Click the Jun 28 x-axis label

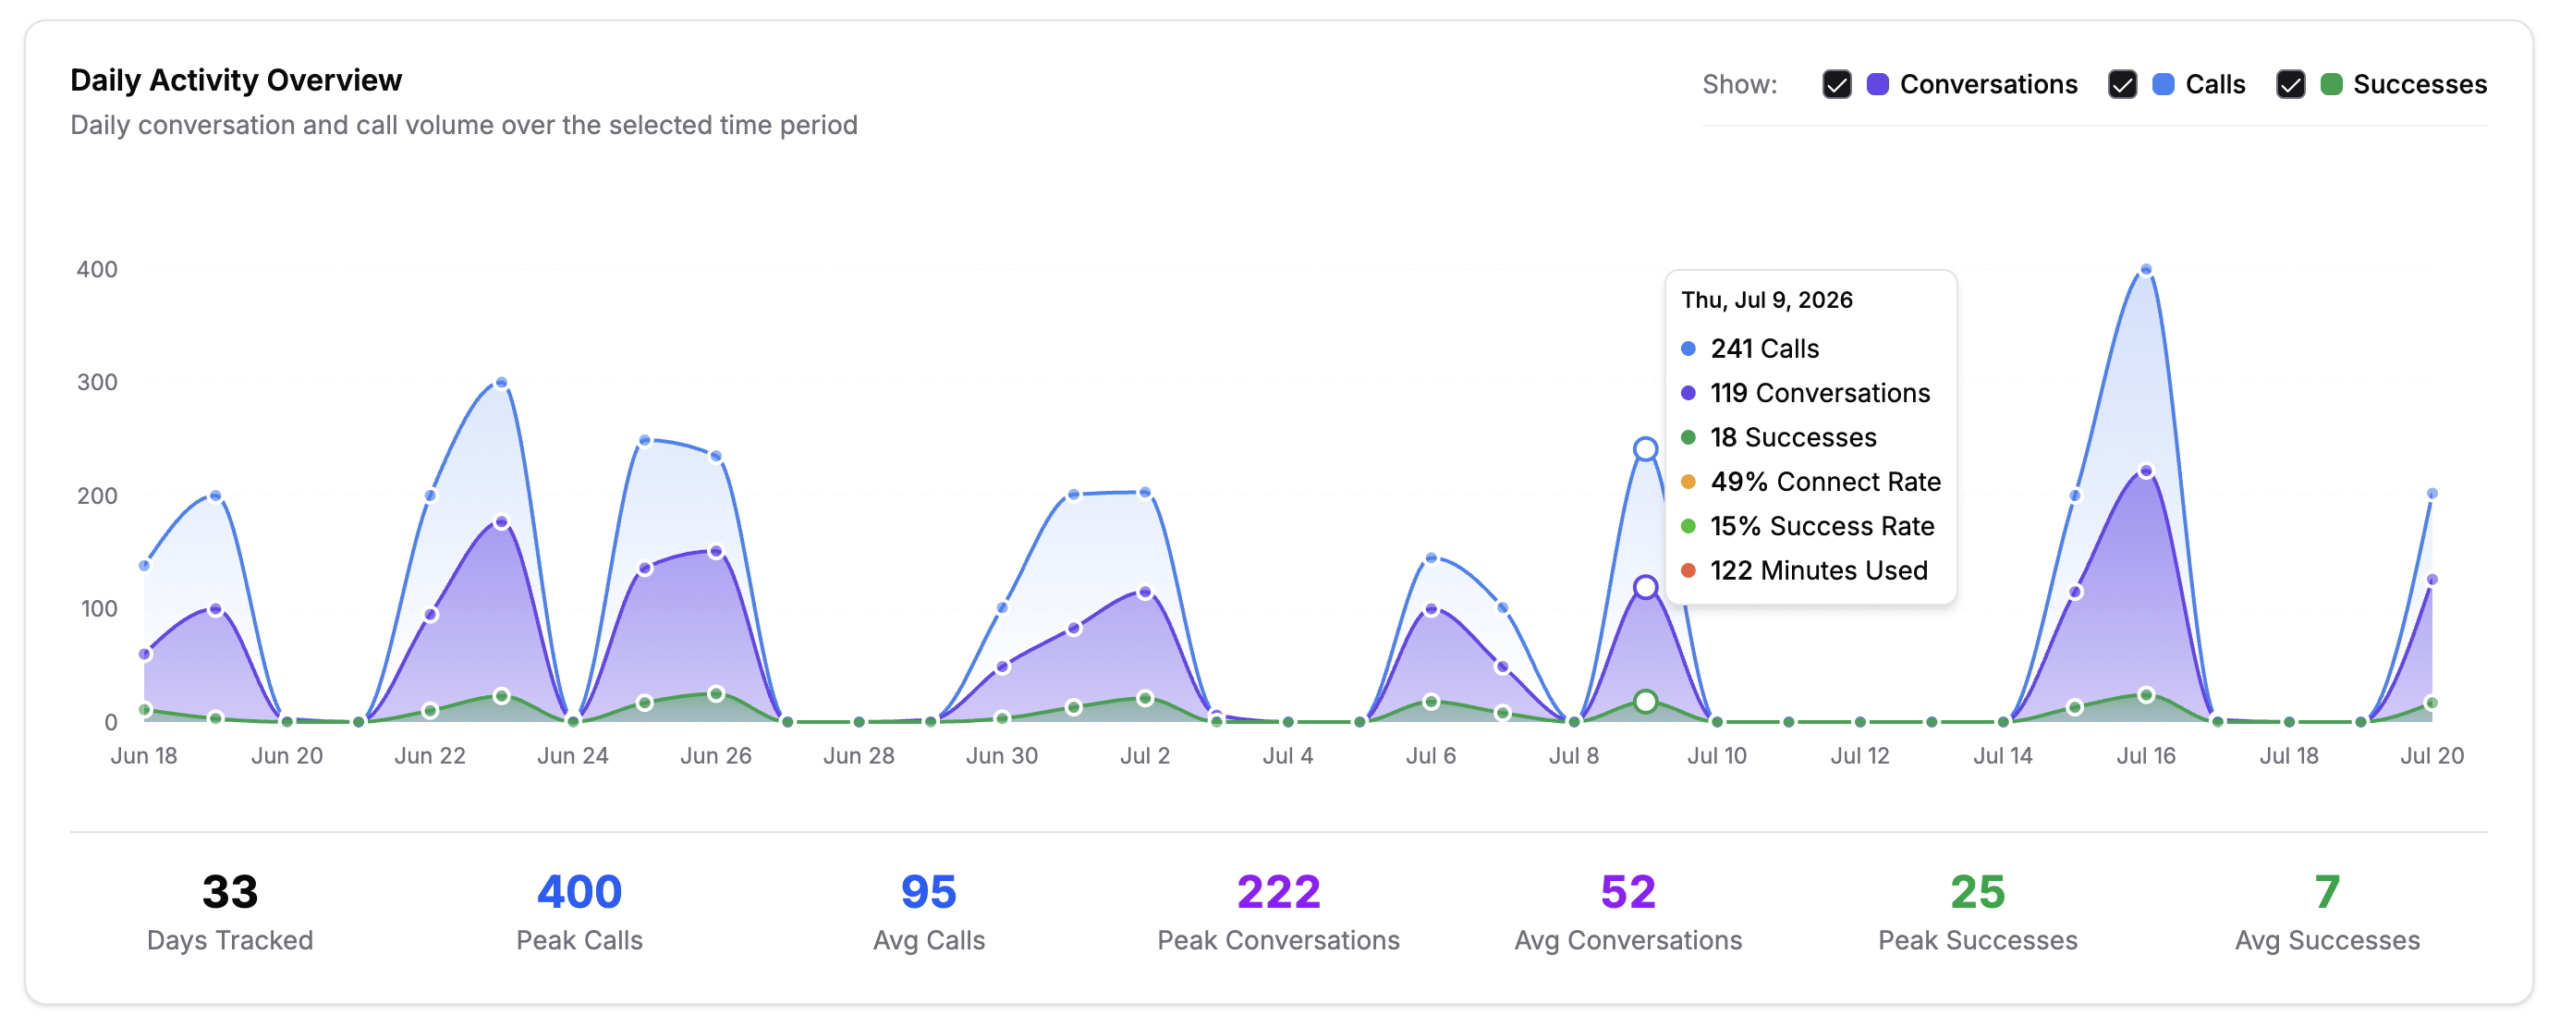coord(858,755)
